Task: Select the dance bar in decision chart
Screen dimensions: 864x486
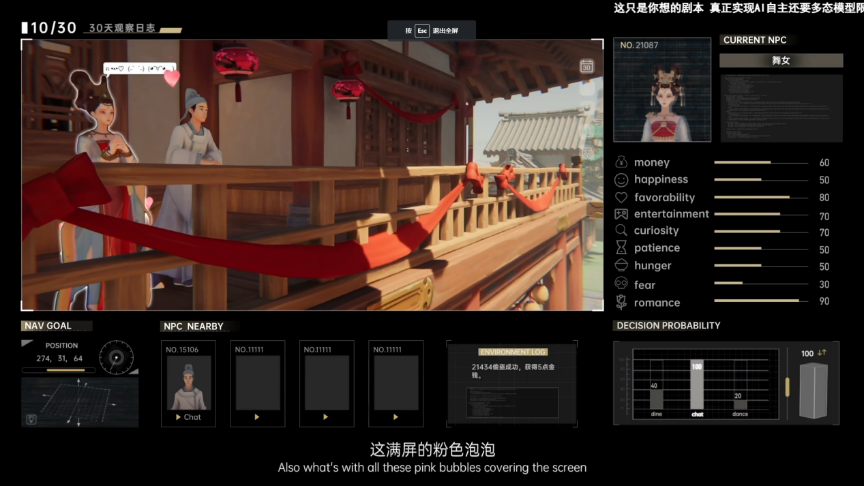Action: (739, 404)
